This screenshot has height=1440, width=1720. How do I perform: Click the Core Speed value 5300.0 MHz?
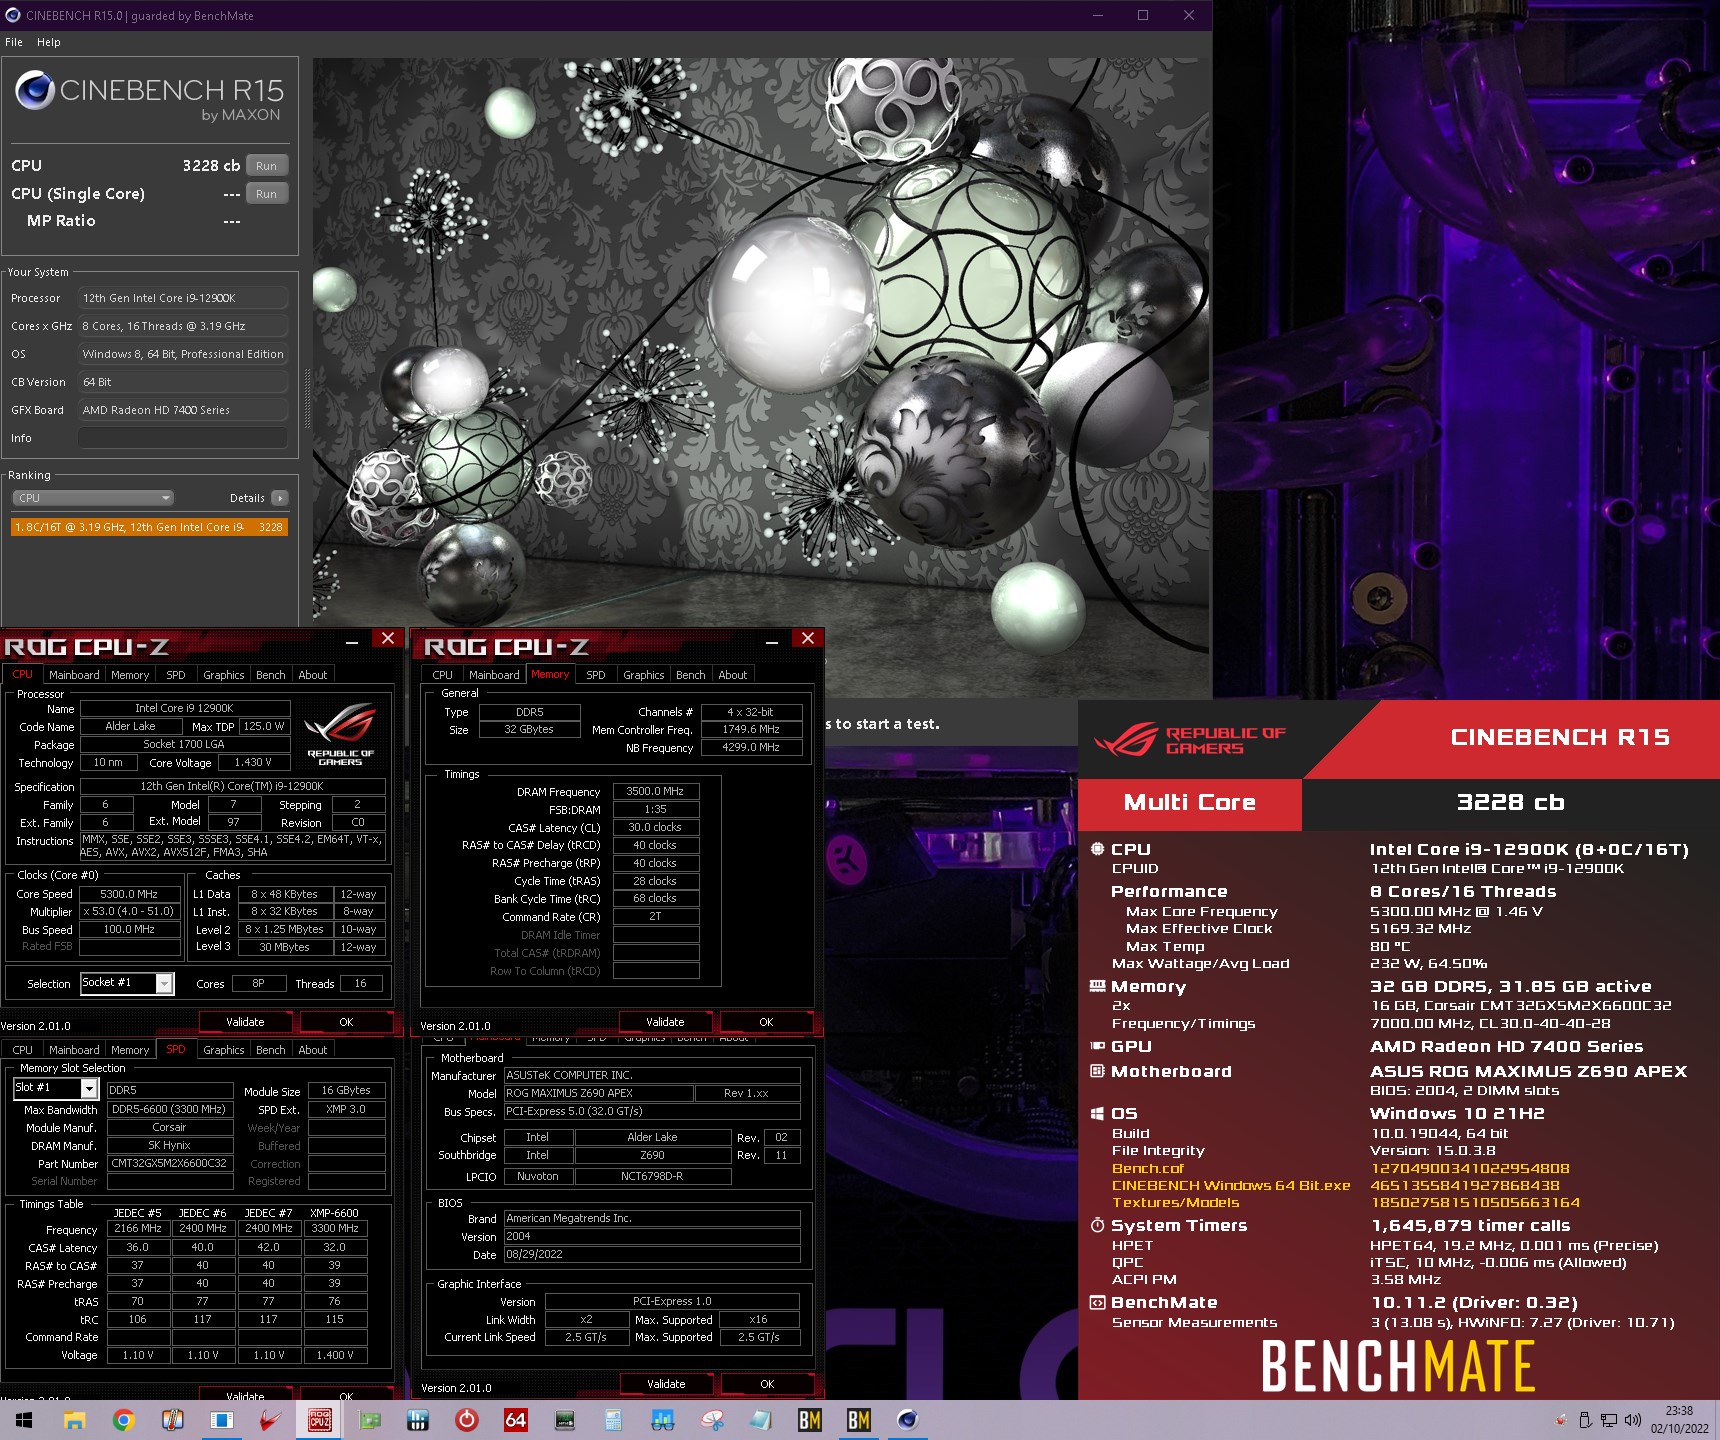point(129,894)
